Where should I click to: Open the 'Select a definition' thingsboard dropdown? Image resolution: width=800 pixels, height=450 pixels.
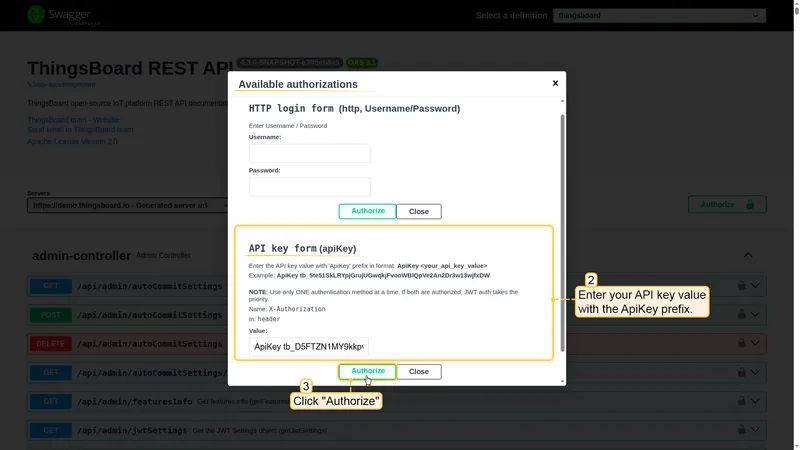[659, 15]
